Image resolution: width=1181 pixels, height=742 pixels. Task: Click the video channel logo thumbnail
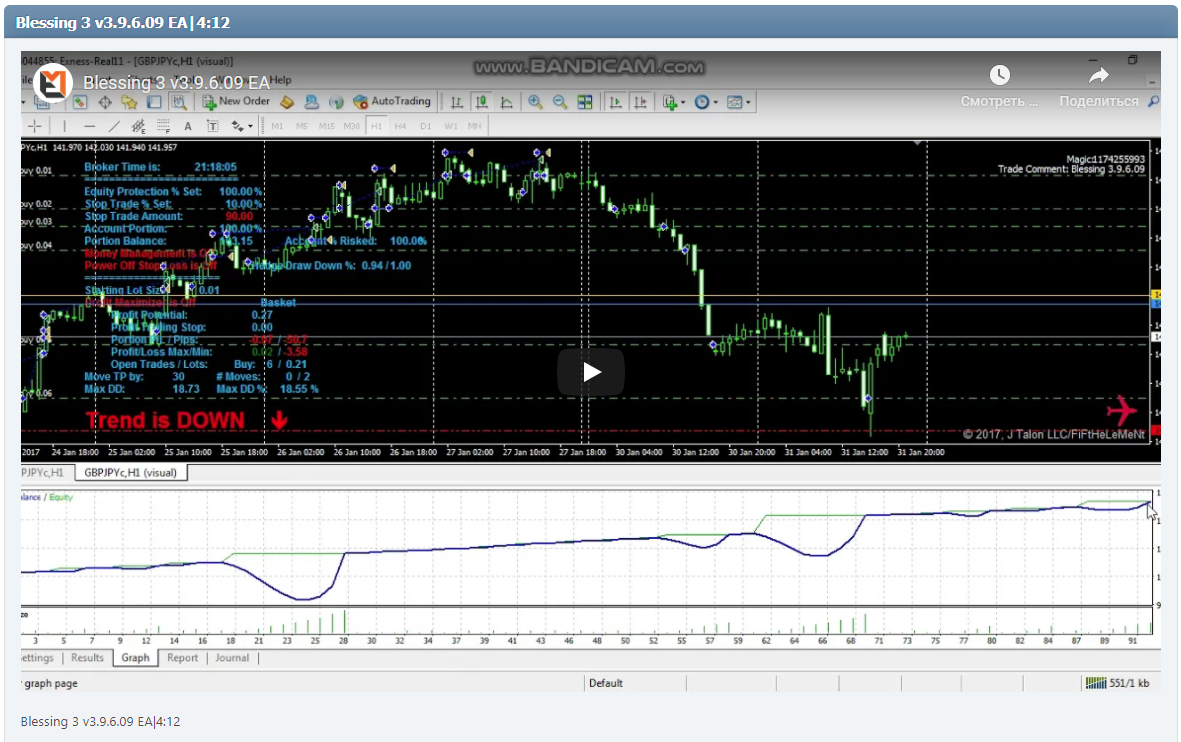pos(52,82)
